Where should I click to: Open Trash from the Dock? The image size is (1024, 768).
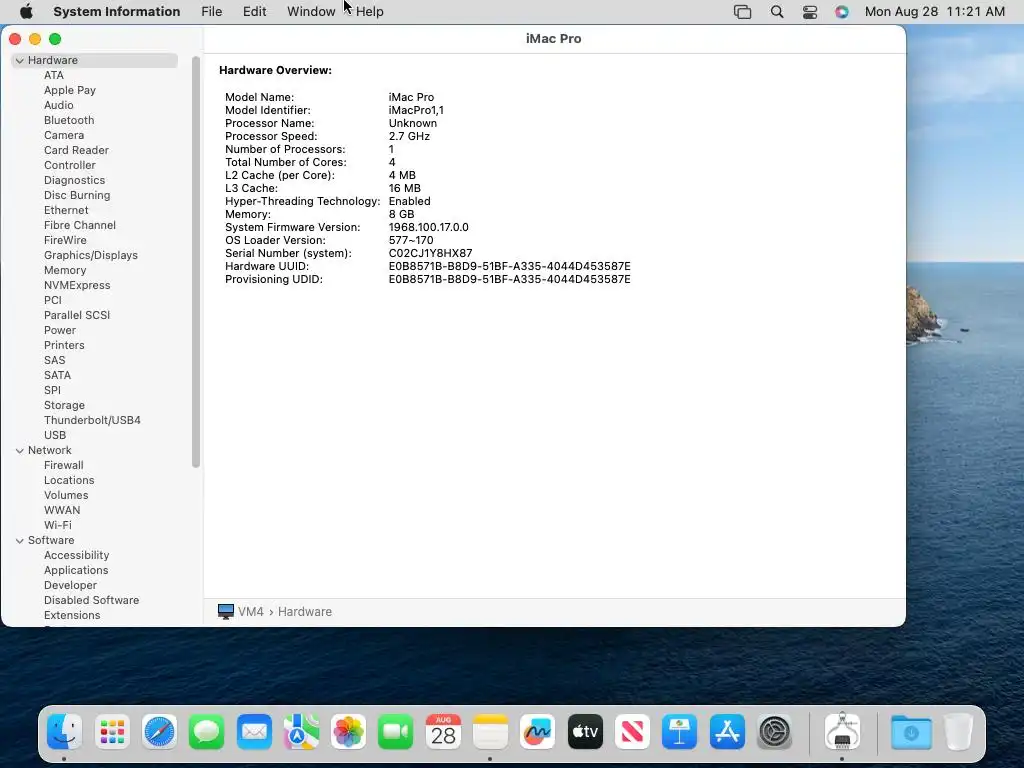958,731
